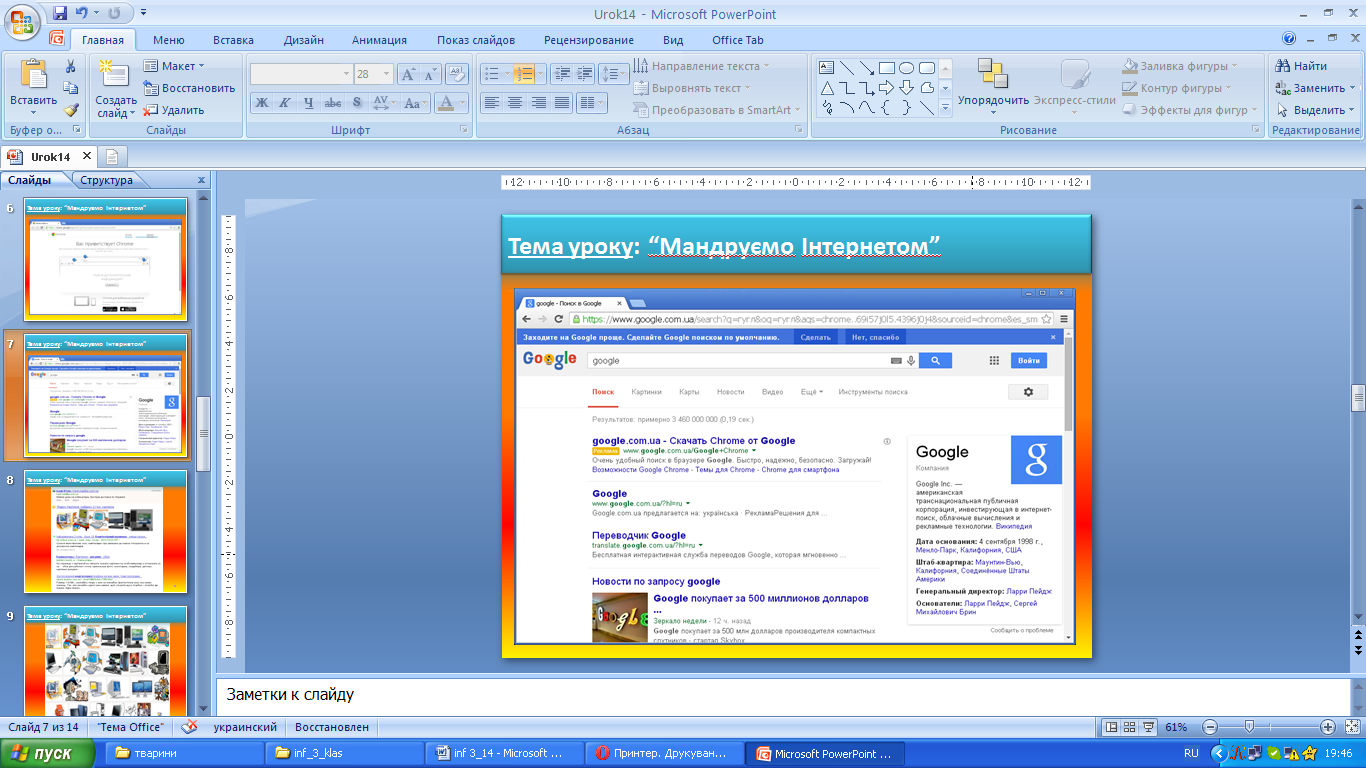
Task: Click the Заменить button
Action: [1315, 88]
